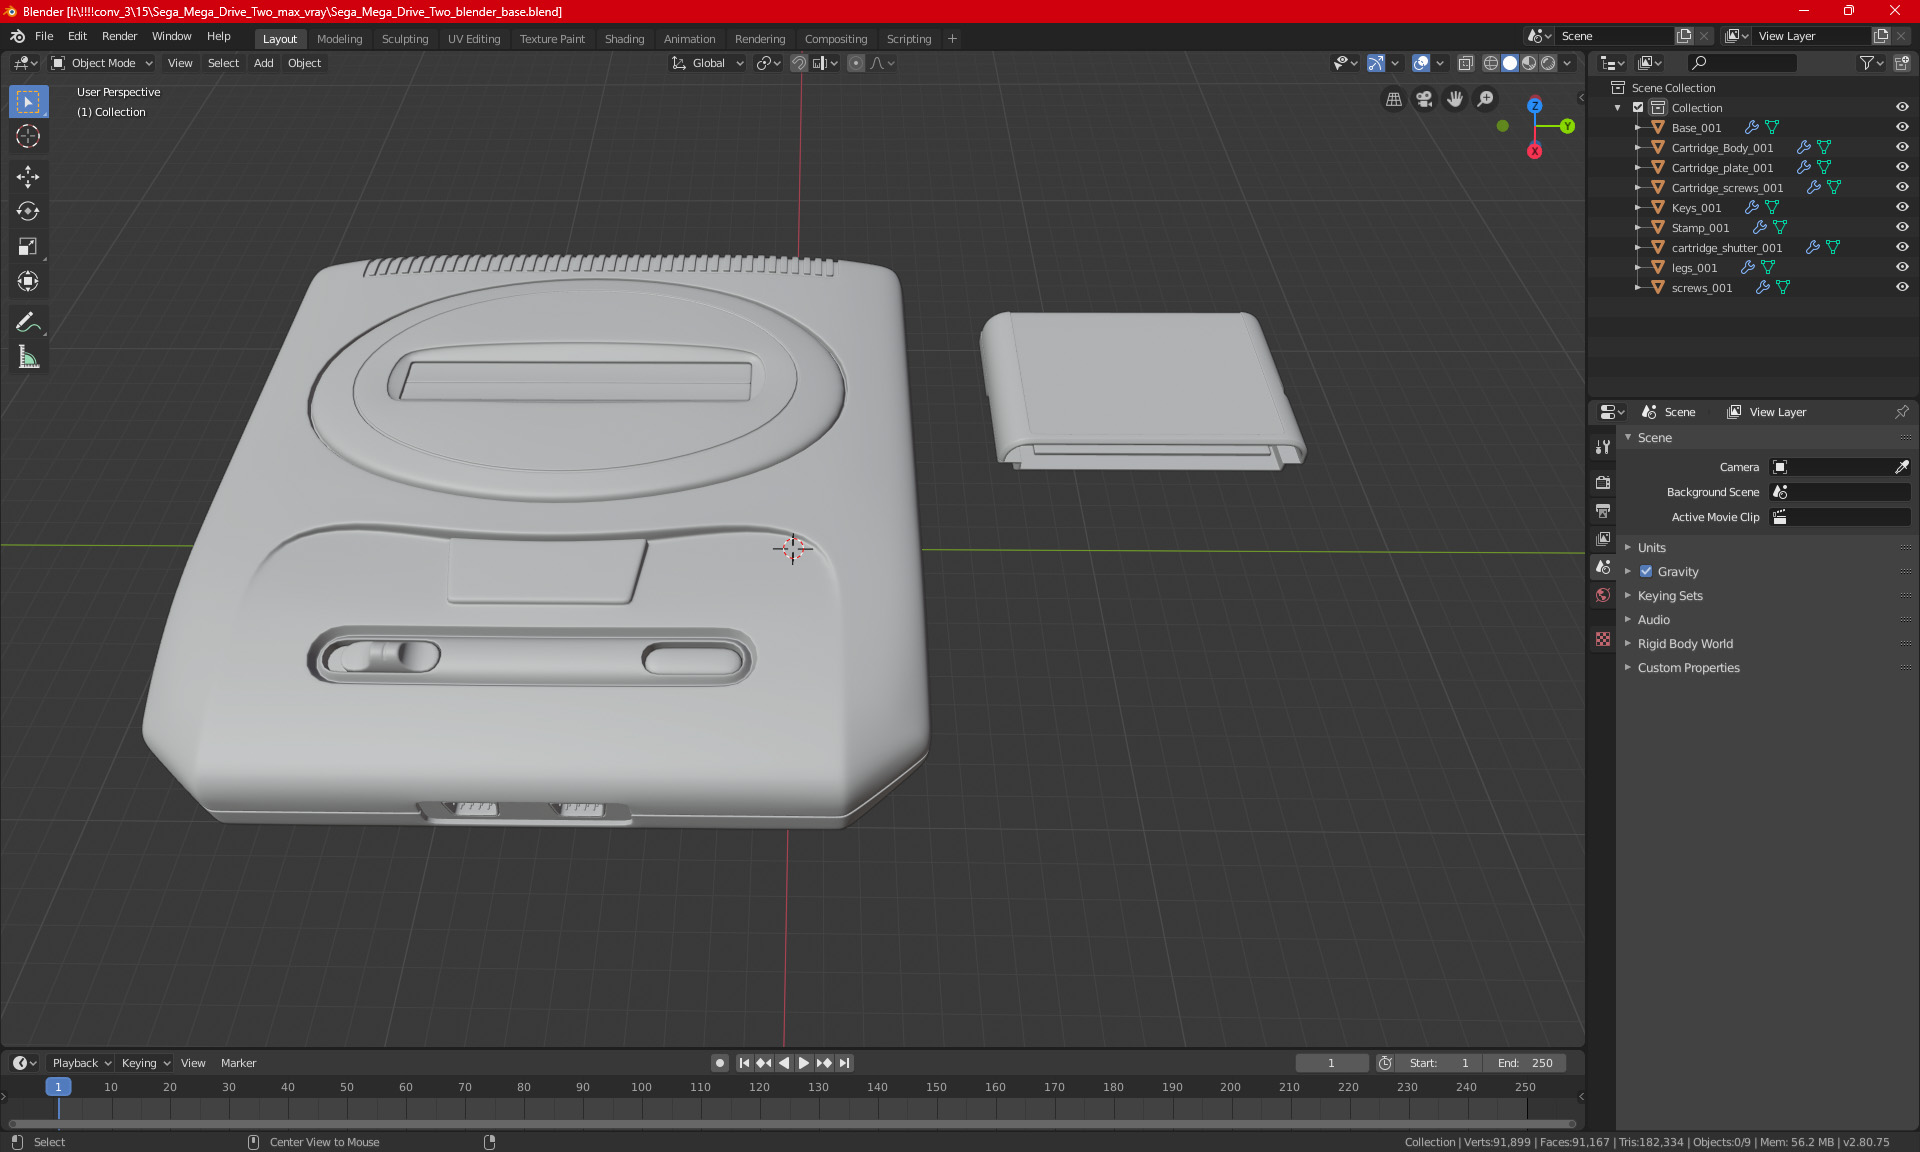Click the outliner filter icon
The height and width of the screenshot is (1152, 1920).
tap(1871, 63)
